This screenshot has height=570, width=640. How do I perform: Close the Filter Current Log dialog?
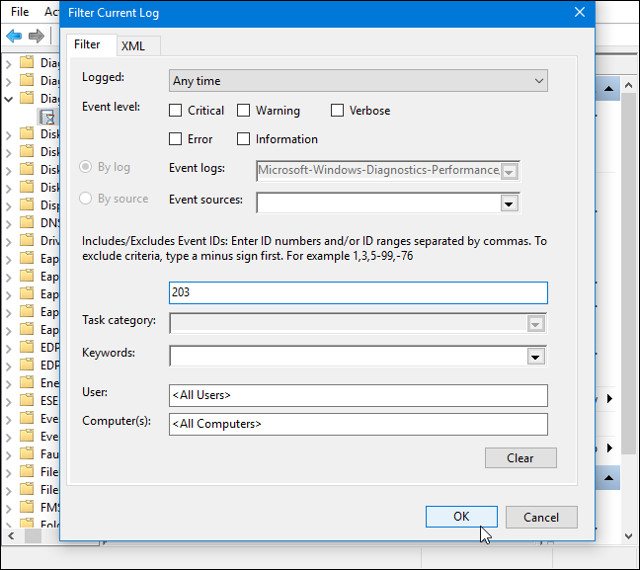pos(579,13)
